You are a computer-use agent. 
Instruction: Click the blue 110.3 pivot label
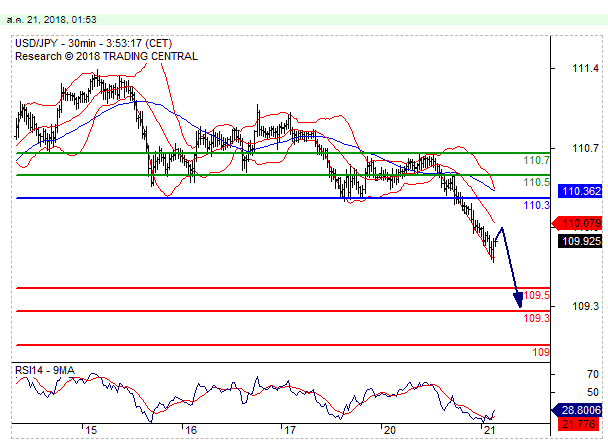pyautogui.click(x=536, y=205)
